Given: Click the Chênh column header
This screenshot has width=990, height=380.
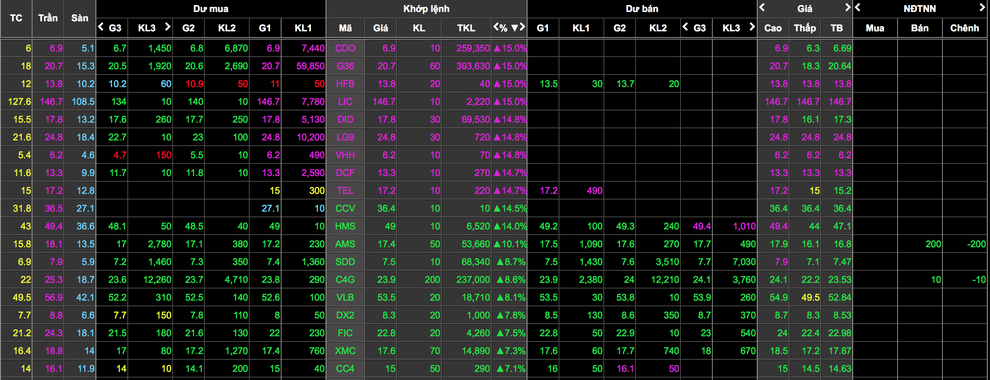Looking at the screenshot, I should tap(965, 28).
